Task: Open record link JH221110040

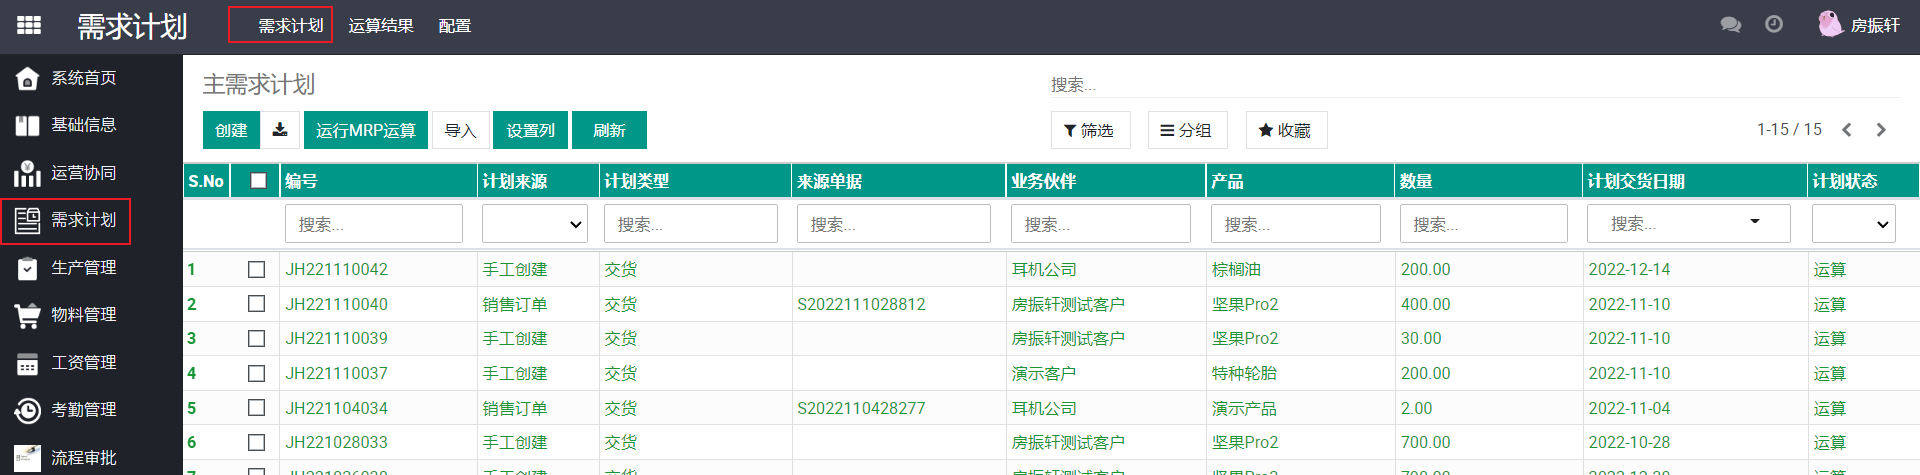Action: (x=337, y=304)
